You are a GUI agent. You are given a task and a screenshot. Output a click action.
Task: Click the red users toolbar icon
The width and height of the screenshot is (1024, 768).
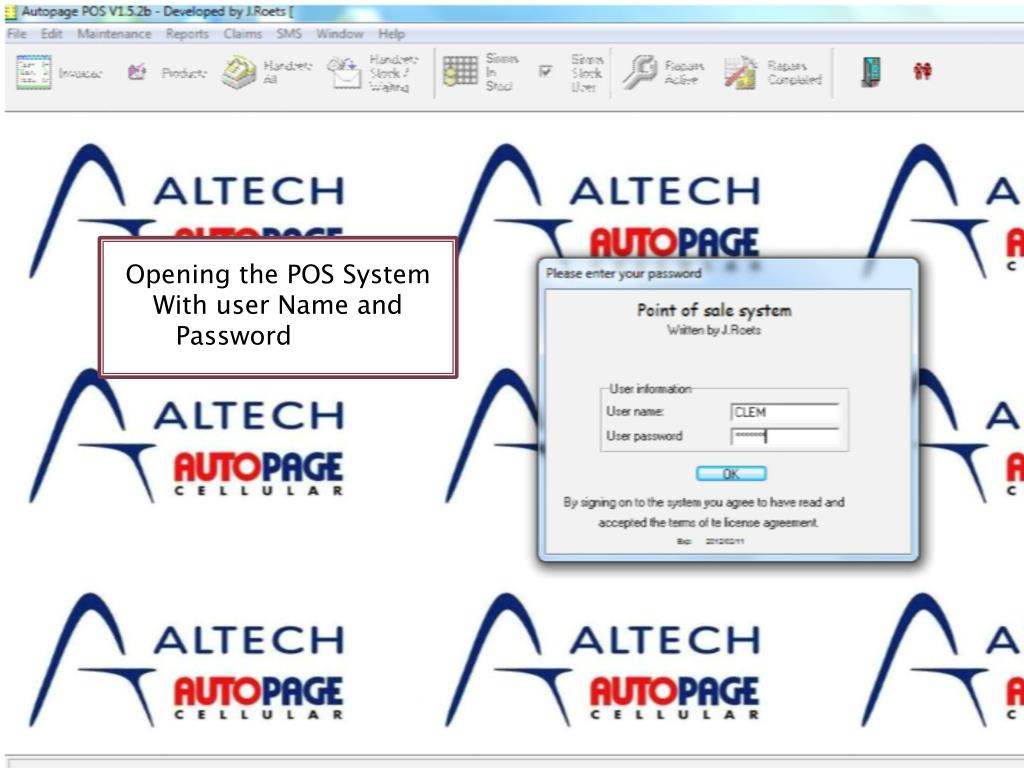tap(922, 71)
